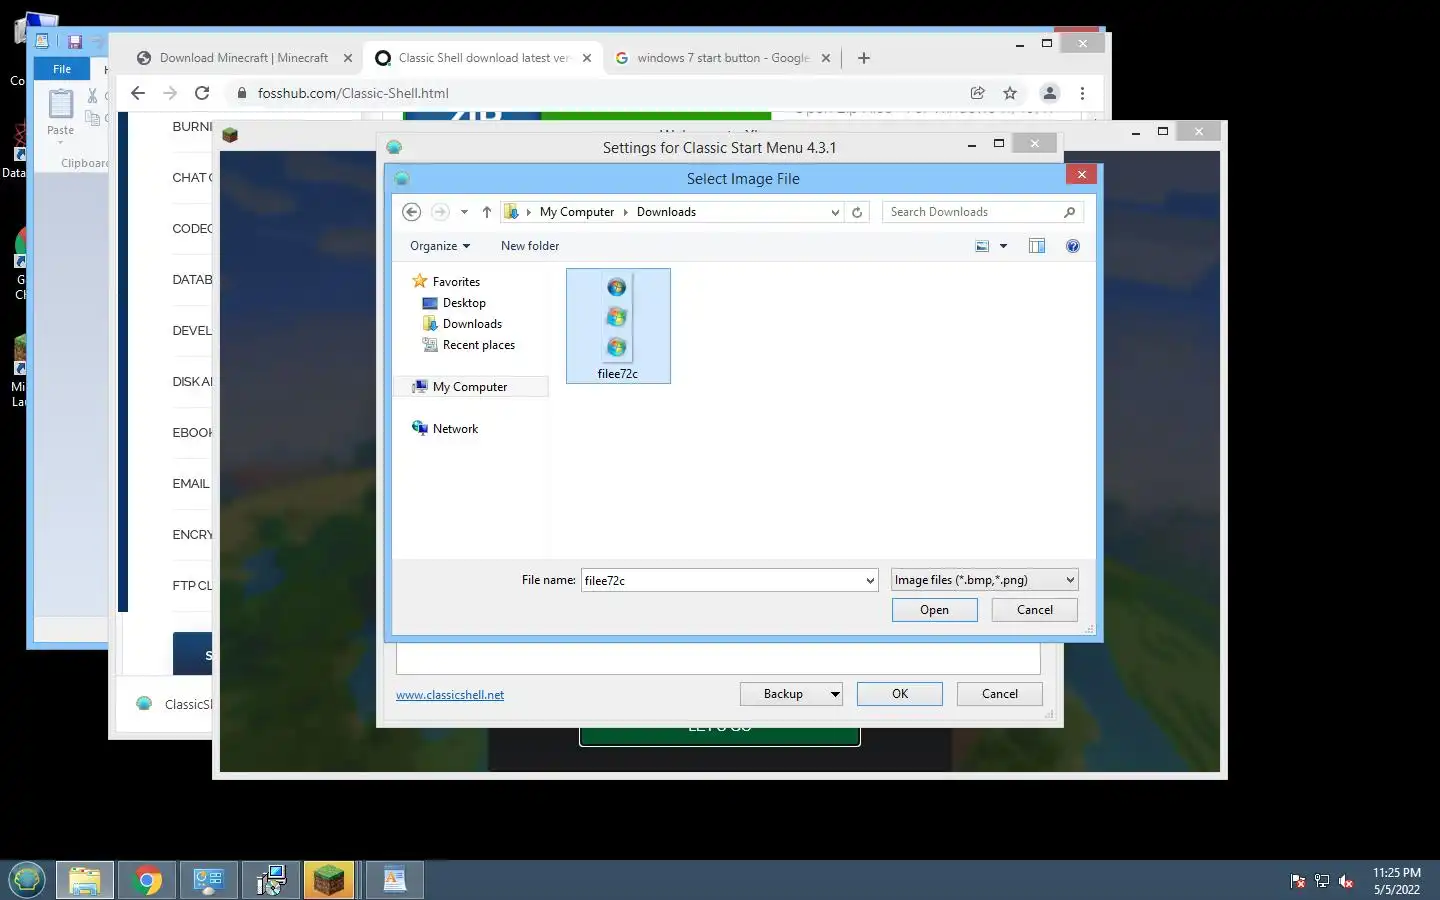The width and height of the screenshot is (1440, 900).
Task: Click the Chrome forward arrow
Action: point(170,93)
